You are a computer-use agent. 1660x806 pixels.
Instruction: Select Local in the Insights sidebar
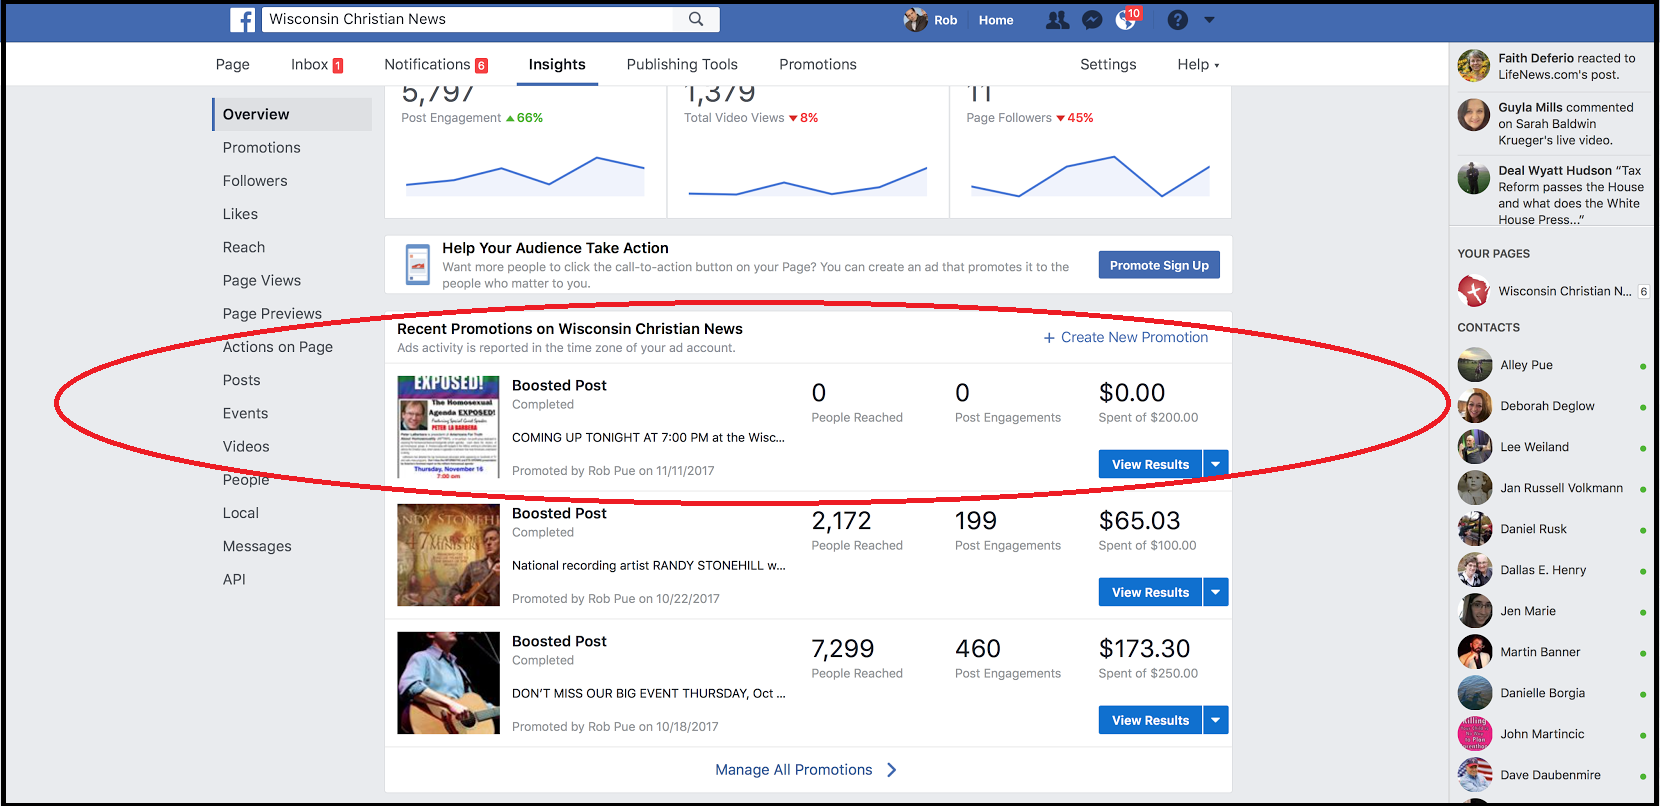241,513
